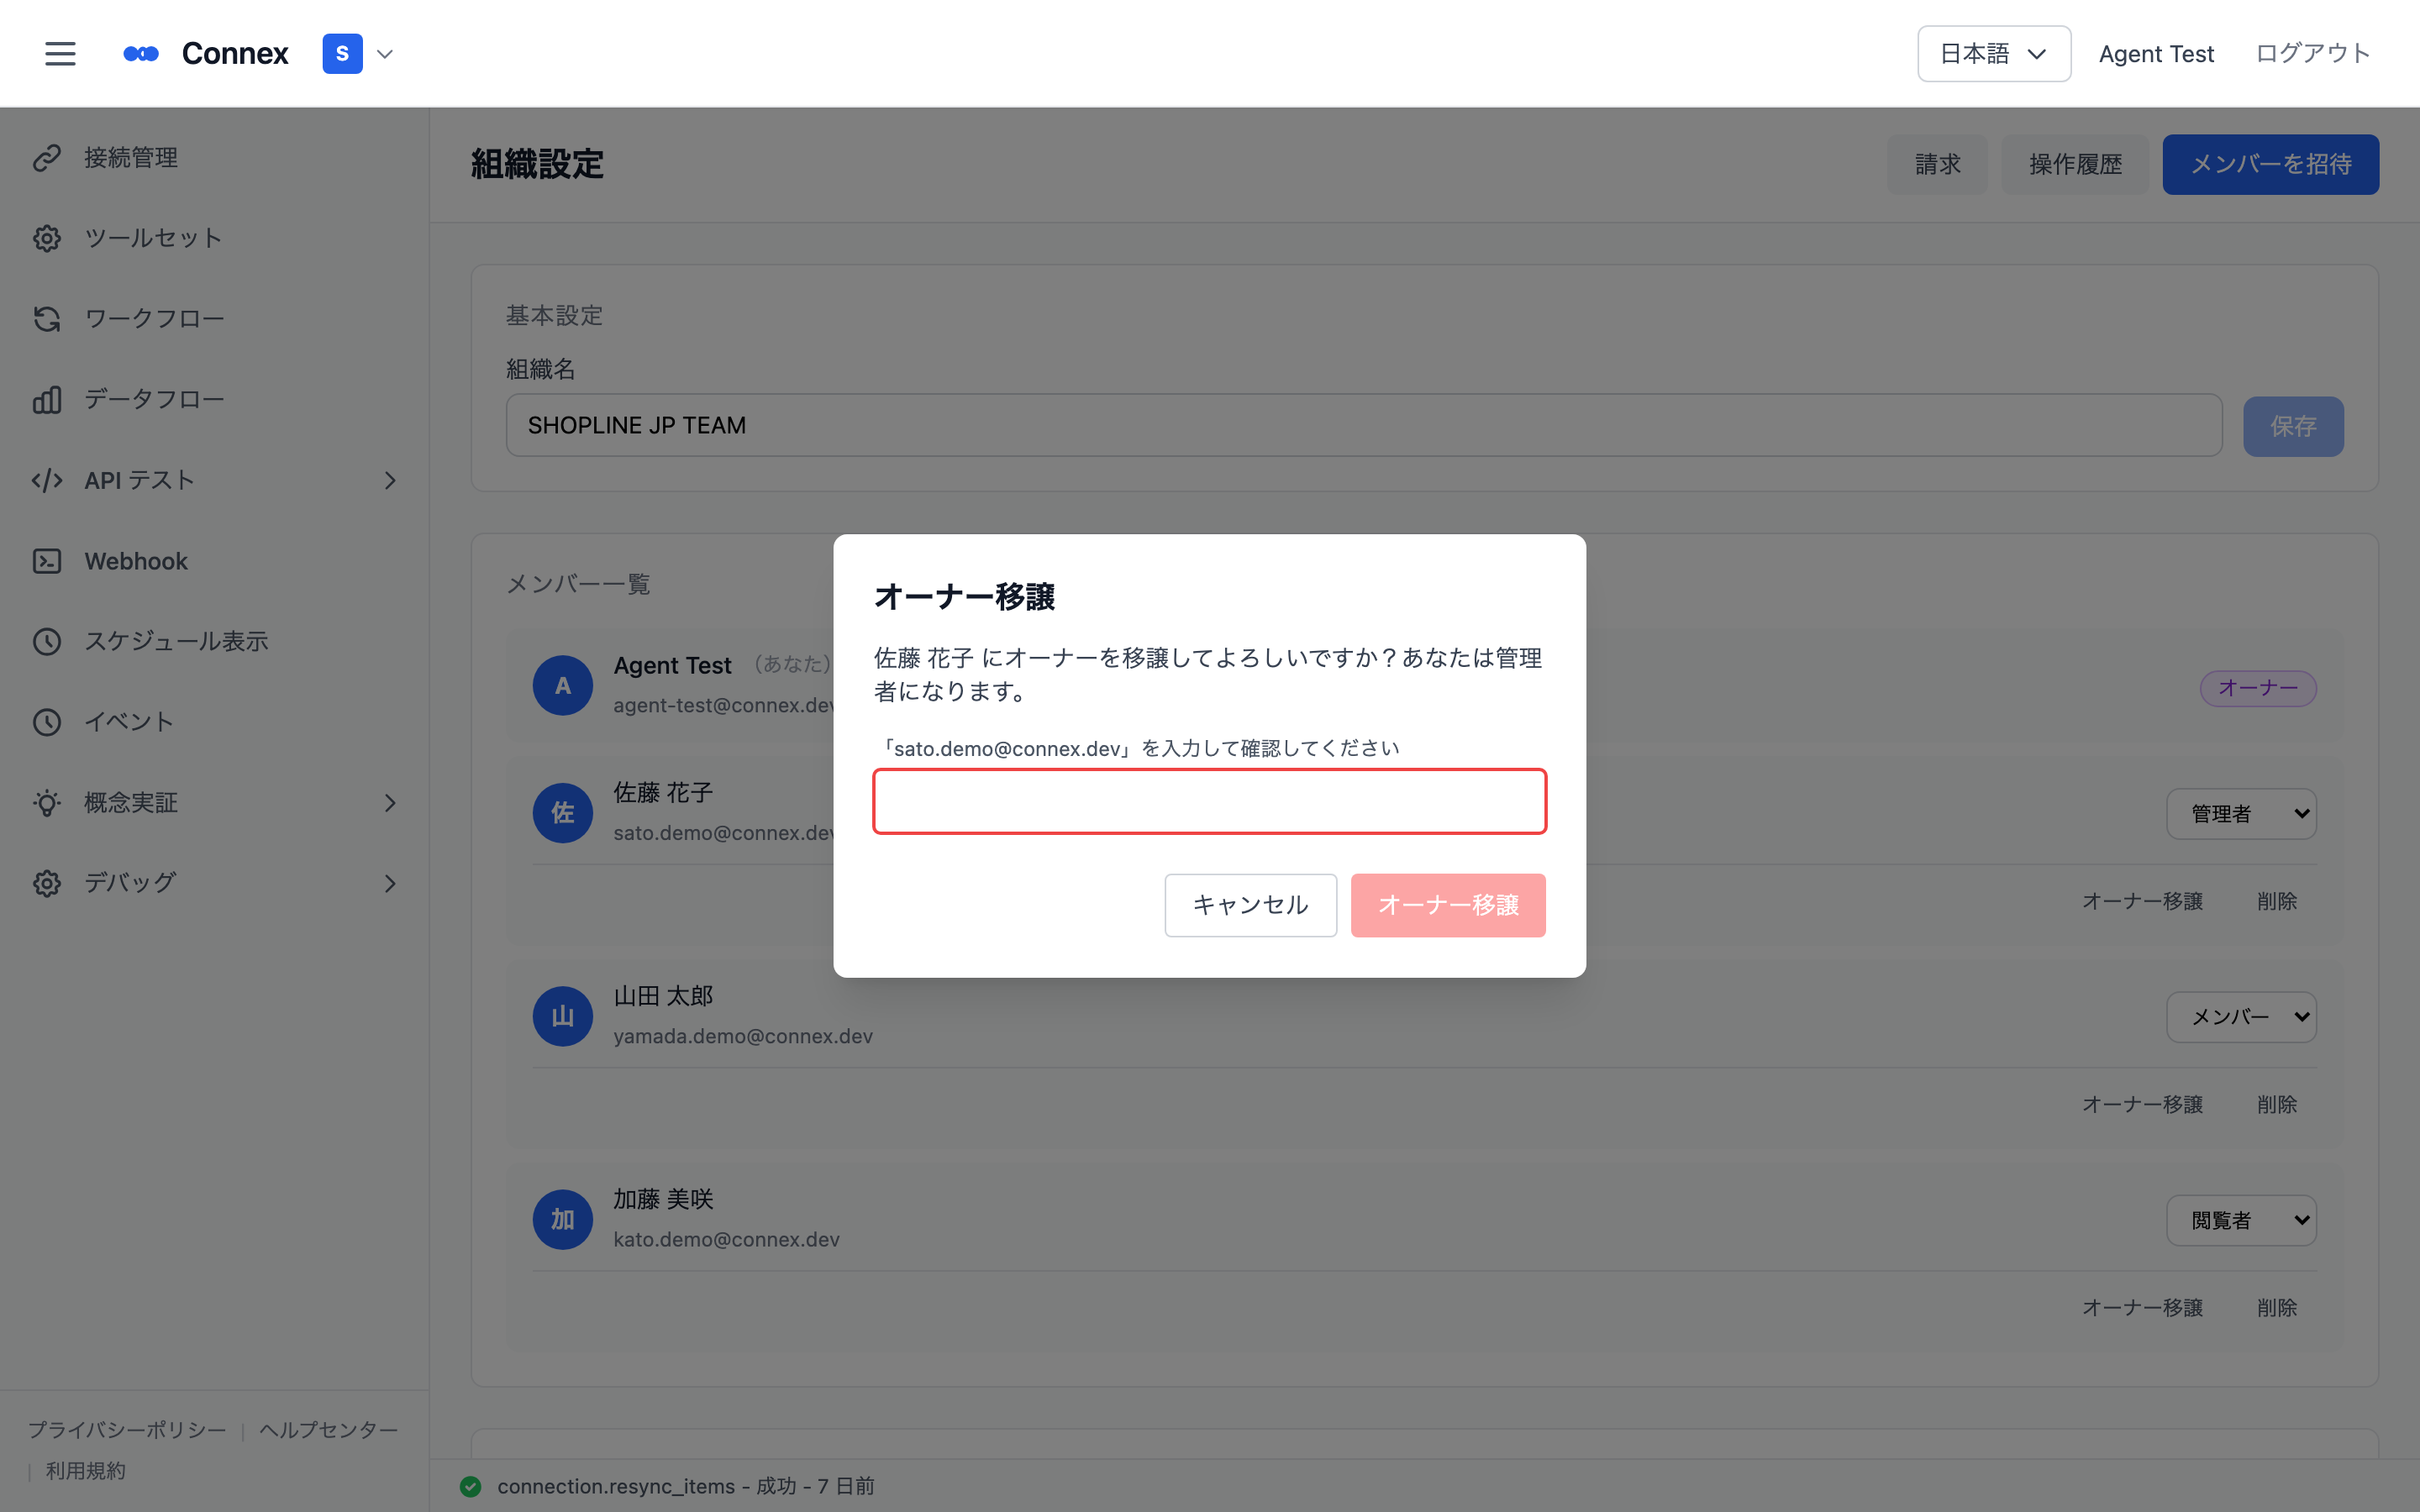The image size is (2420, 1512).
Task: Click the ワークフロー refresh icon
Action: coord(47,319)
